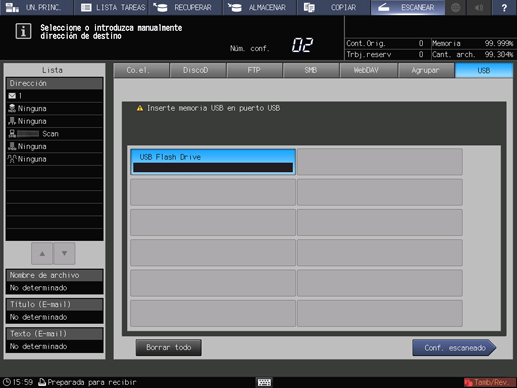Switch to the SMB tab
Image resolution: width=517 pixels, height=388 pixels.
pyautogui.click(x=311, y=70)
